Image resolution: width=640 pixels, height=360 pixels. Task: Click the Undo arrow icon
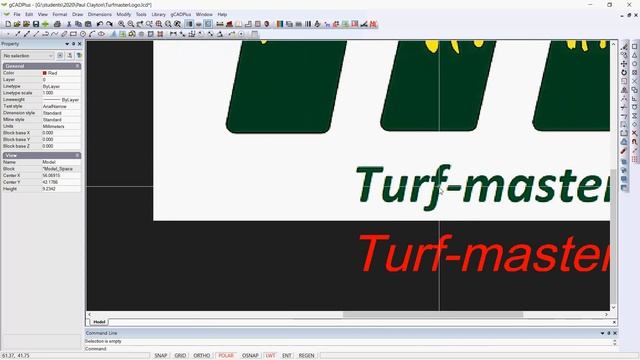pos(100,24)
